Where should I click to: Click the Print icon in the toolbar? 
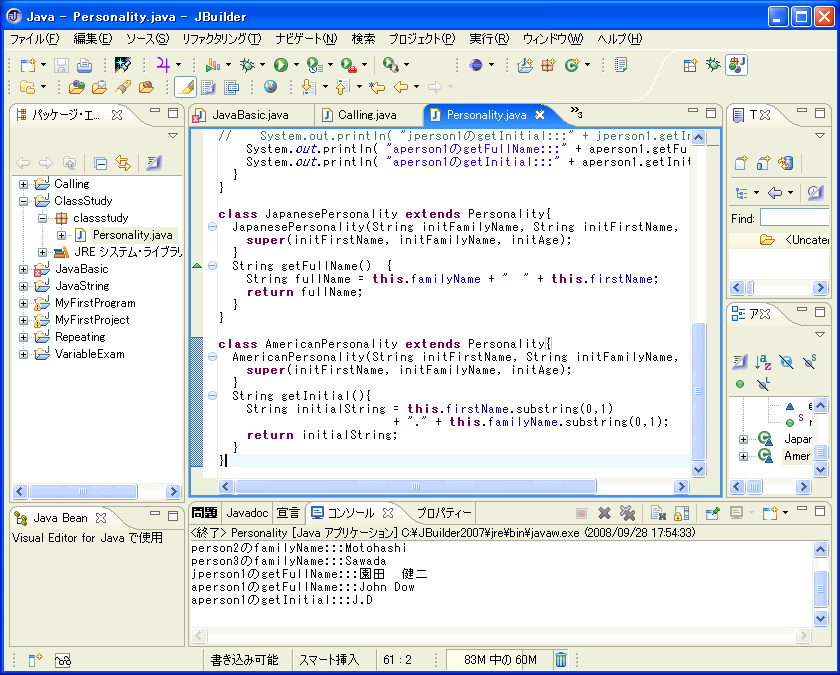[x=85, y=65]
